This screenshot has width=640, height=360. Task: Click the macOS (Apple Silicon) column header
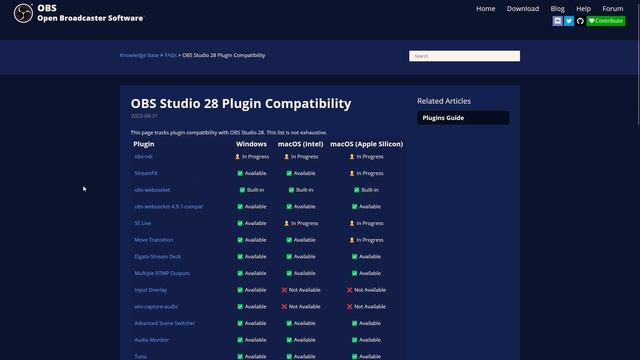click(x=367, y=144)
